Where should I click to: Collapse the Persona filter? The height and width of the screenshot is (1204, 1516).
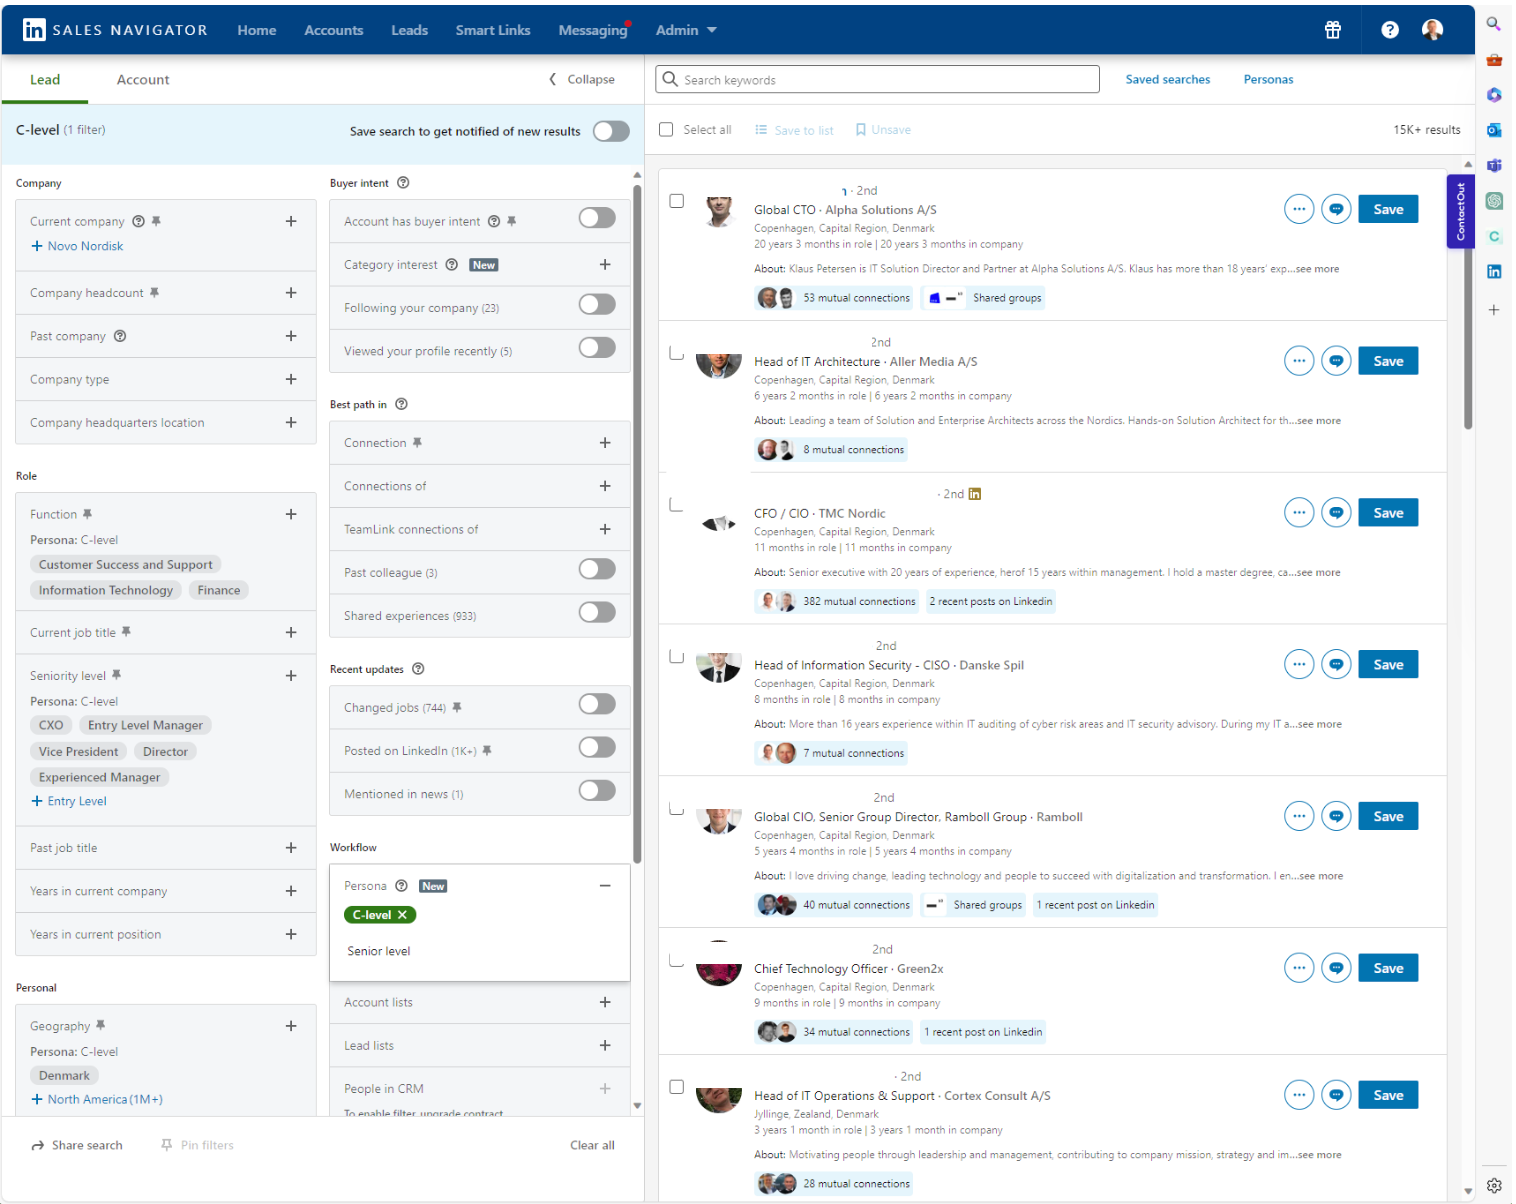tap(605, 886)
